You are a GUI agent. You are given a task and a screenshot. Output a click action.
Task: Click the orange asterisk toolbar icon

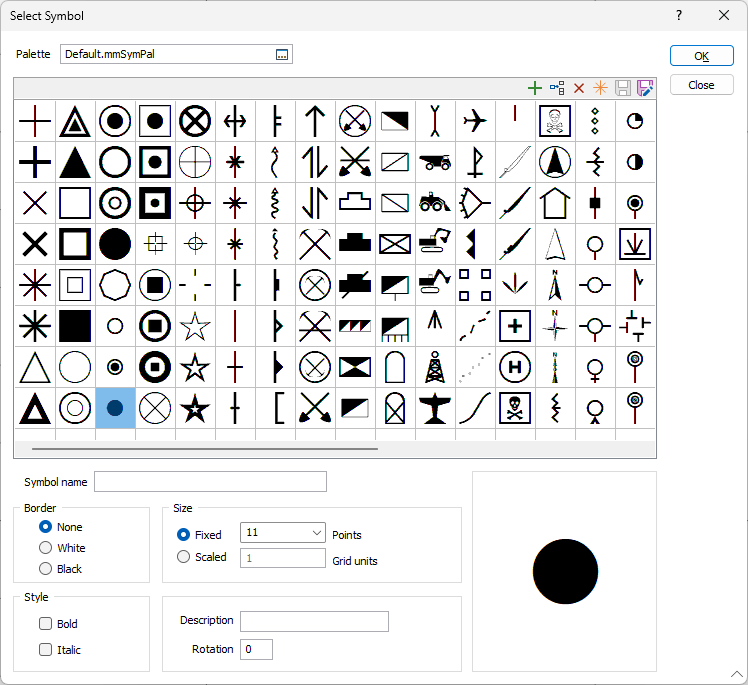600,88
